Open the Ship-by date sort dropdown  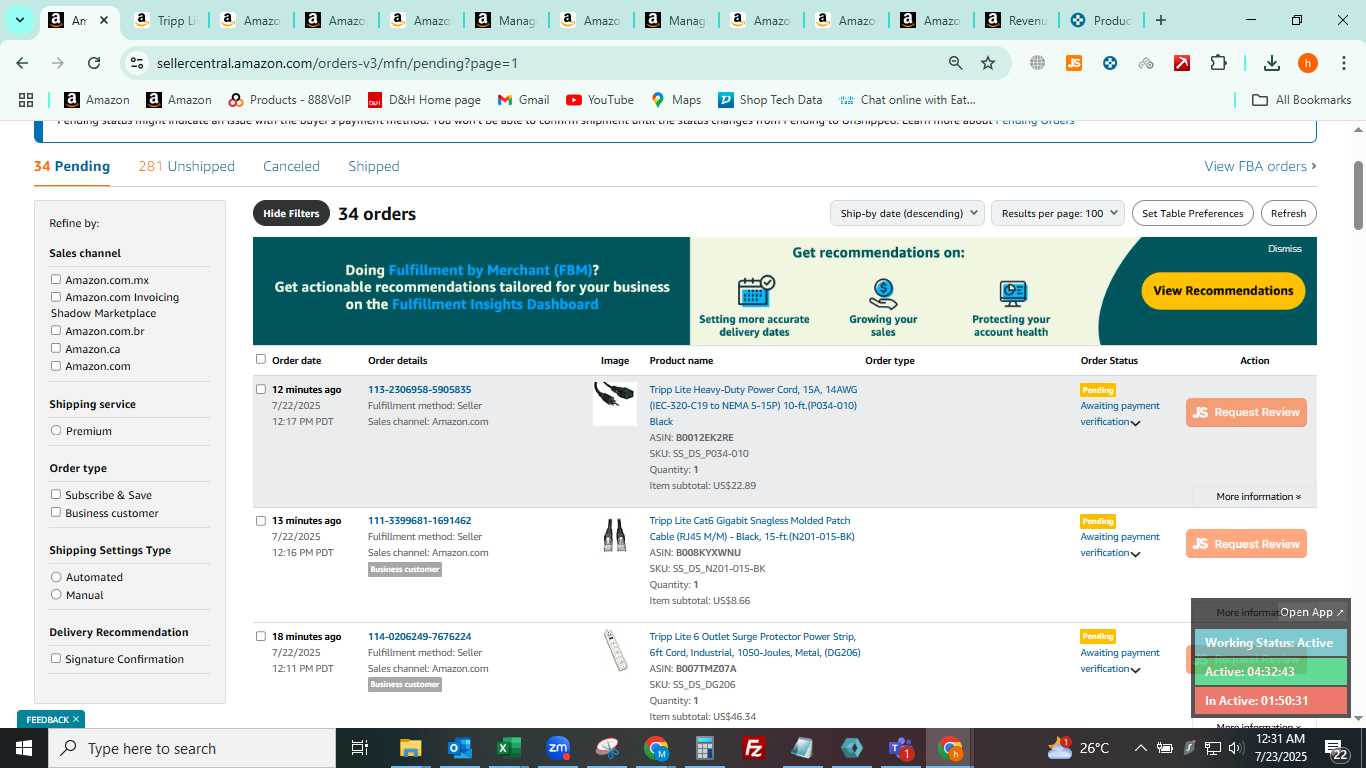(x=908, y=213)
